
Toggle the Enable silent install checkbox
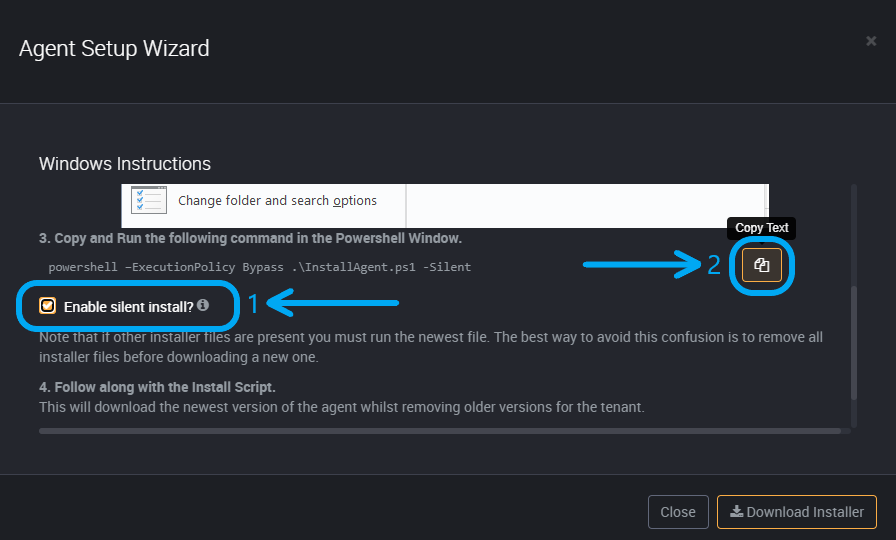(47, 306)
